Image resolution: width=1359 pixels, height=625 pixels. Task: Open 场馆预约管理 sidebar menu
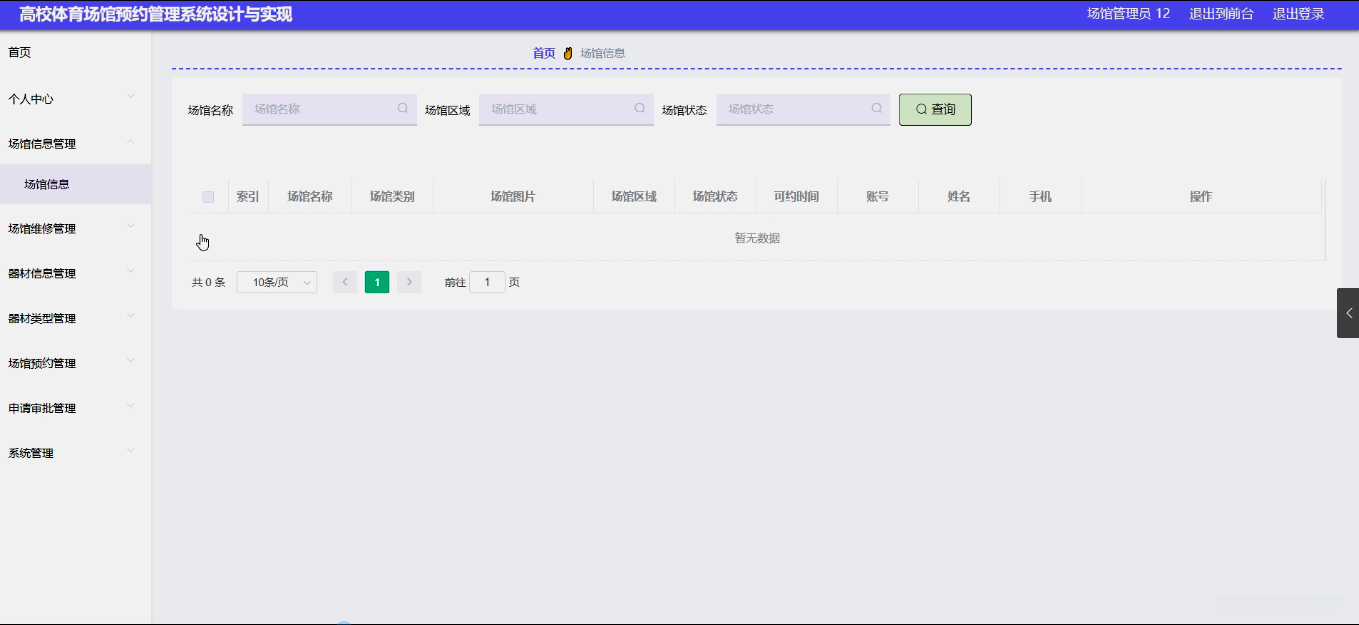pos(75,363)
